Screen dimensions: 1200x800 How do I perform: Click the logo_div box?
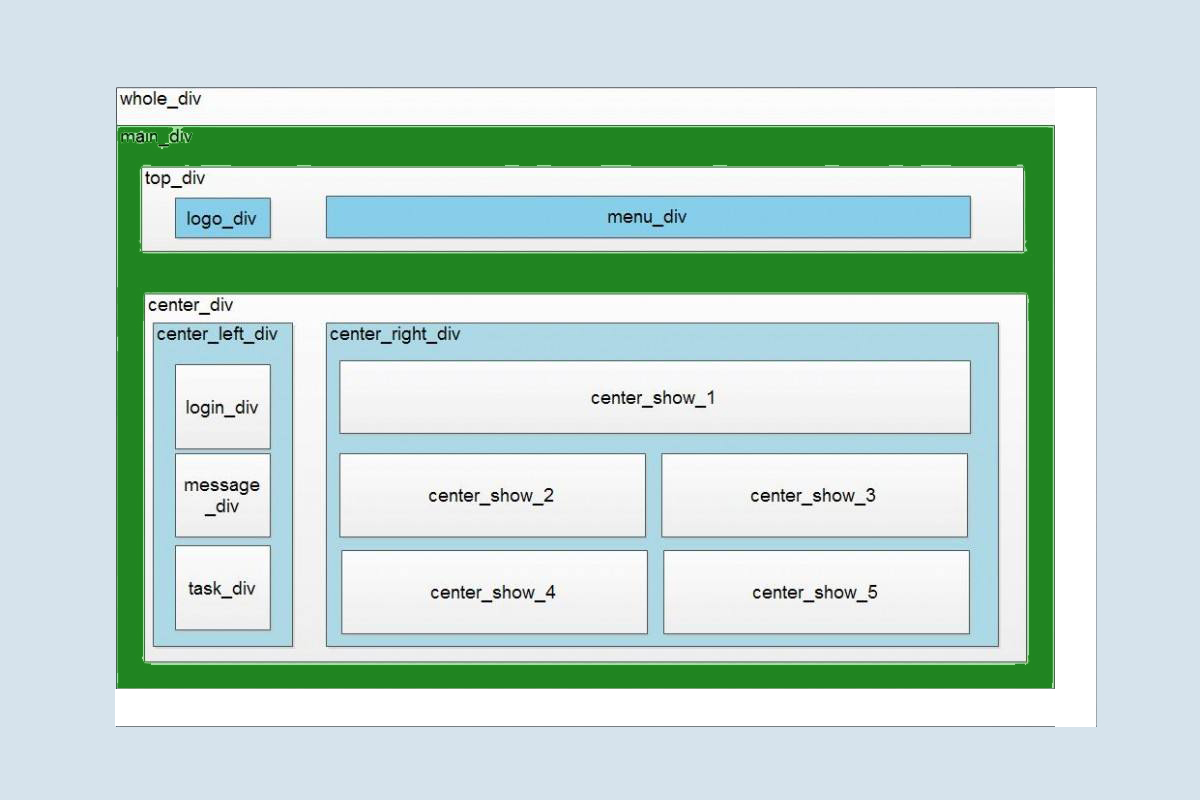[x=222, y=218]
